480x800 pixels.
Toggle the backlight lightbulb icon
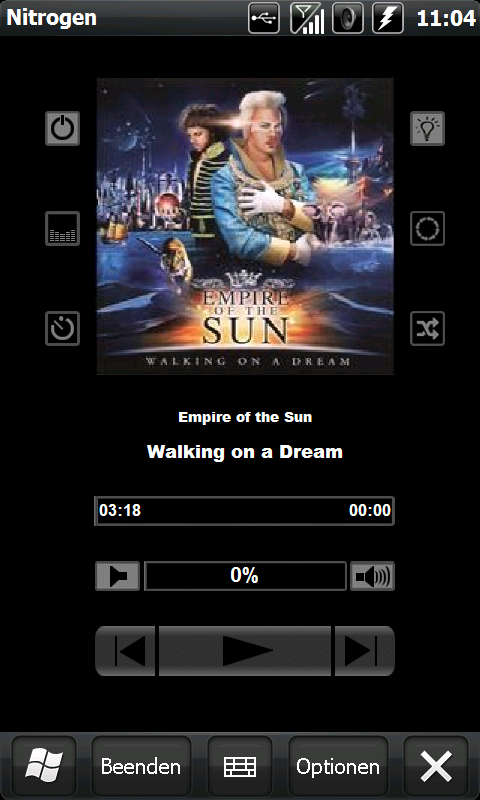[427, 129]
